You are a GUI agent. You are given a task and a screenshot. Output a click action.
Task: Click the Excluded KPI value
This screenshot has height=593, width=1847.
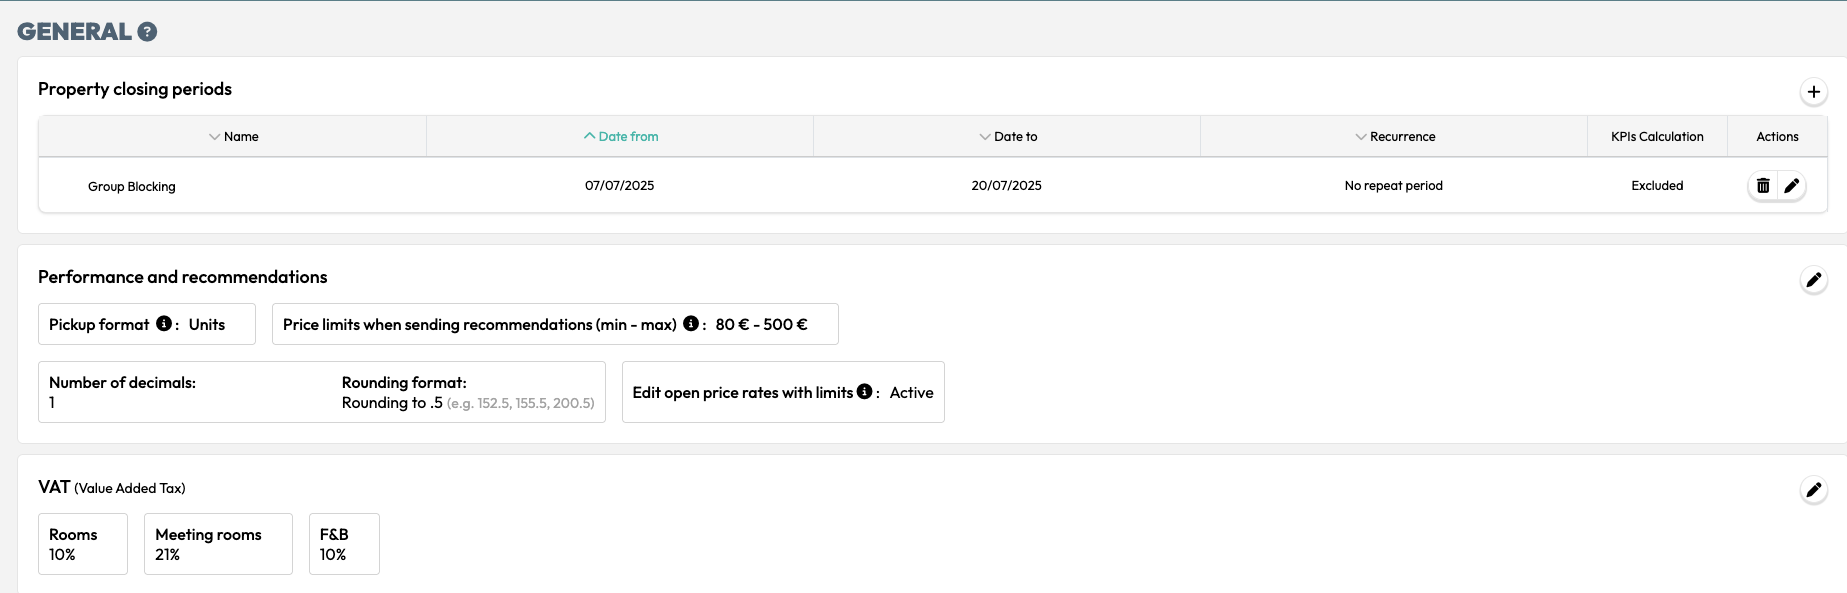tap(1657, 186)
